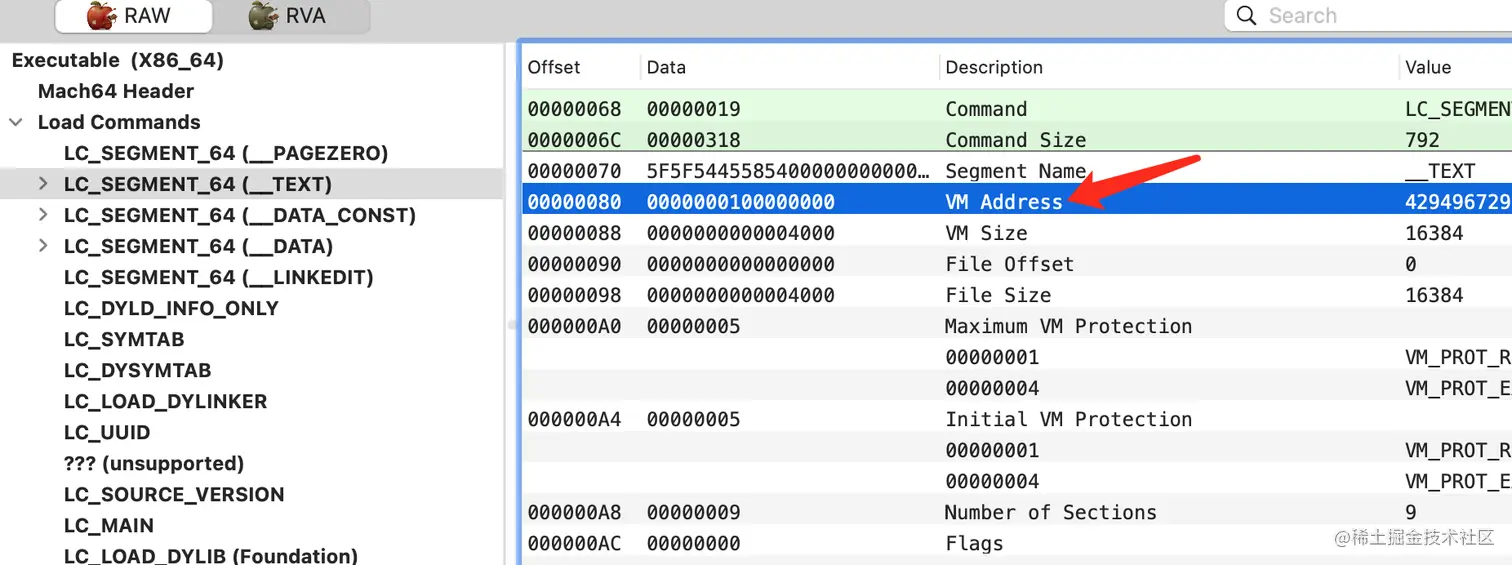This screenshot has height=565, width=1512.
Task: Select Executable (X86_64) root item
Action: coord(117,60)
